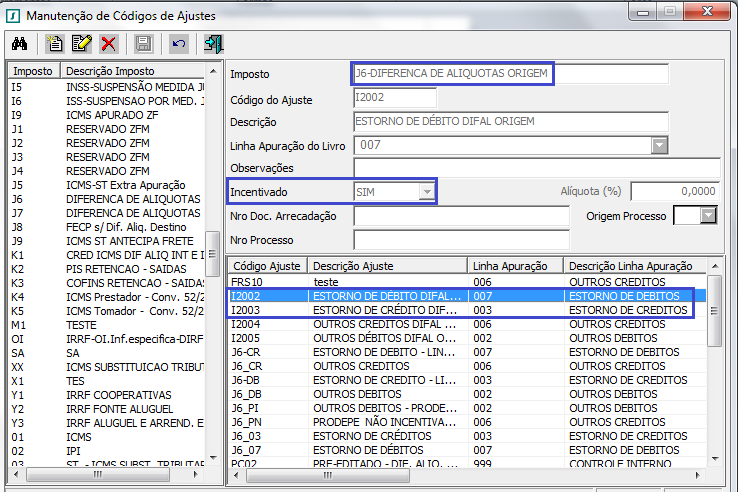
Task: Click the binoculars search icon
Action: point(19,44)
